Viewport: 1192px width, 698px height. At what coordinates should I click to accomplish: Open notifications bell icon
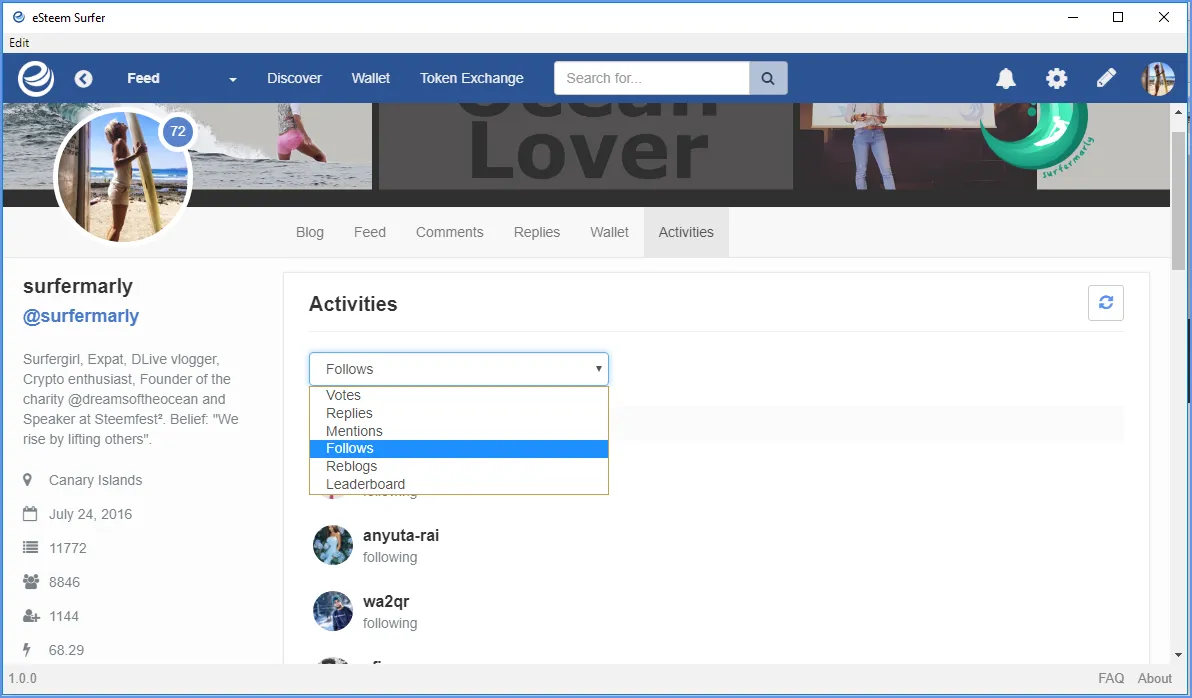[1006, 78]
